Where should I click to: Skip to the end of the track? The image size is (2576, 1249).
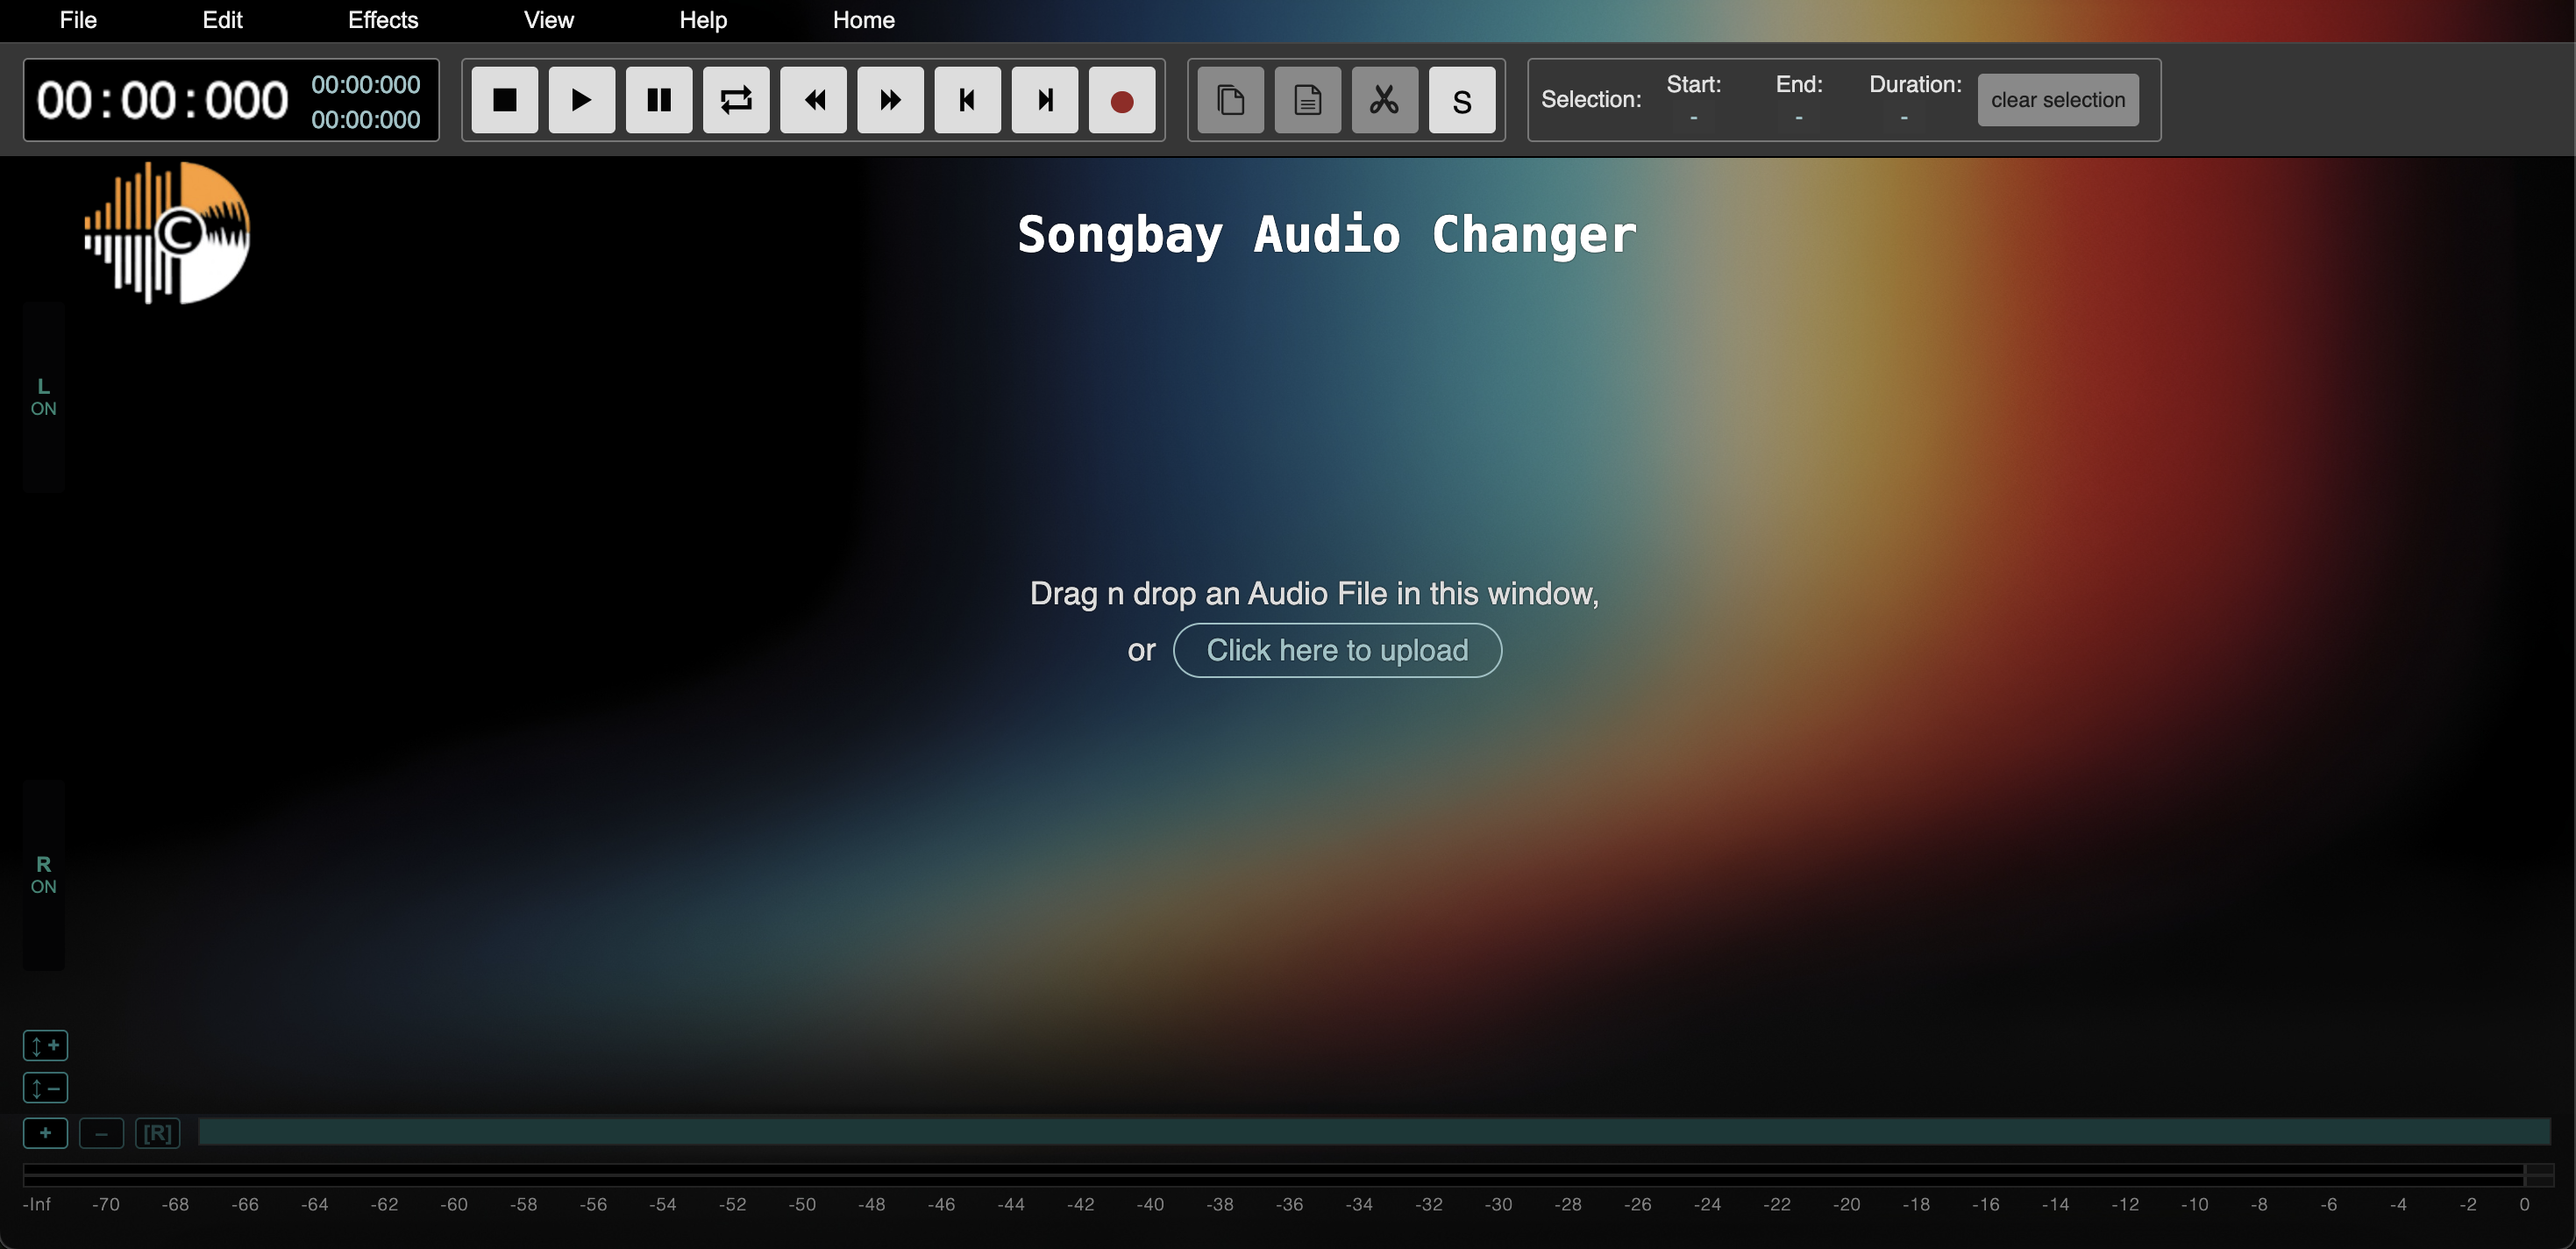click(x=1043, y=99)
